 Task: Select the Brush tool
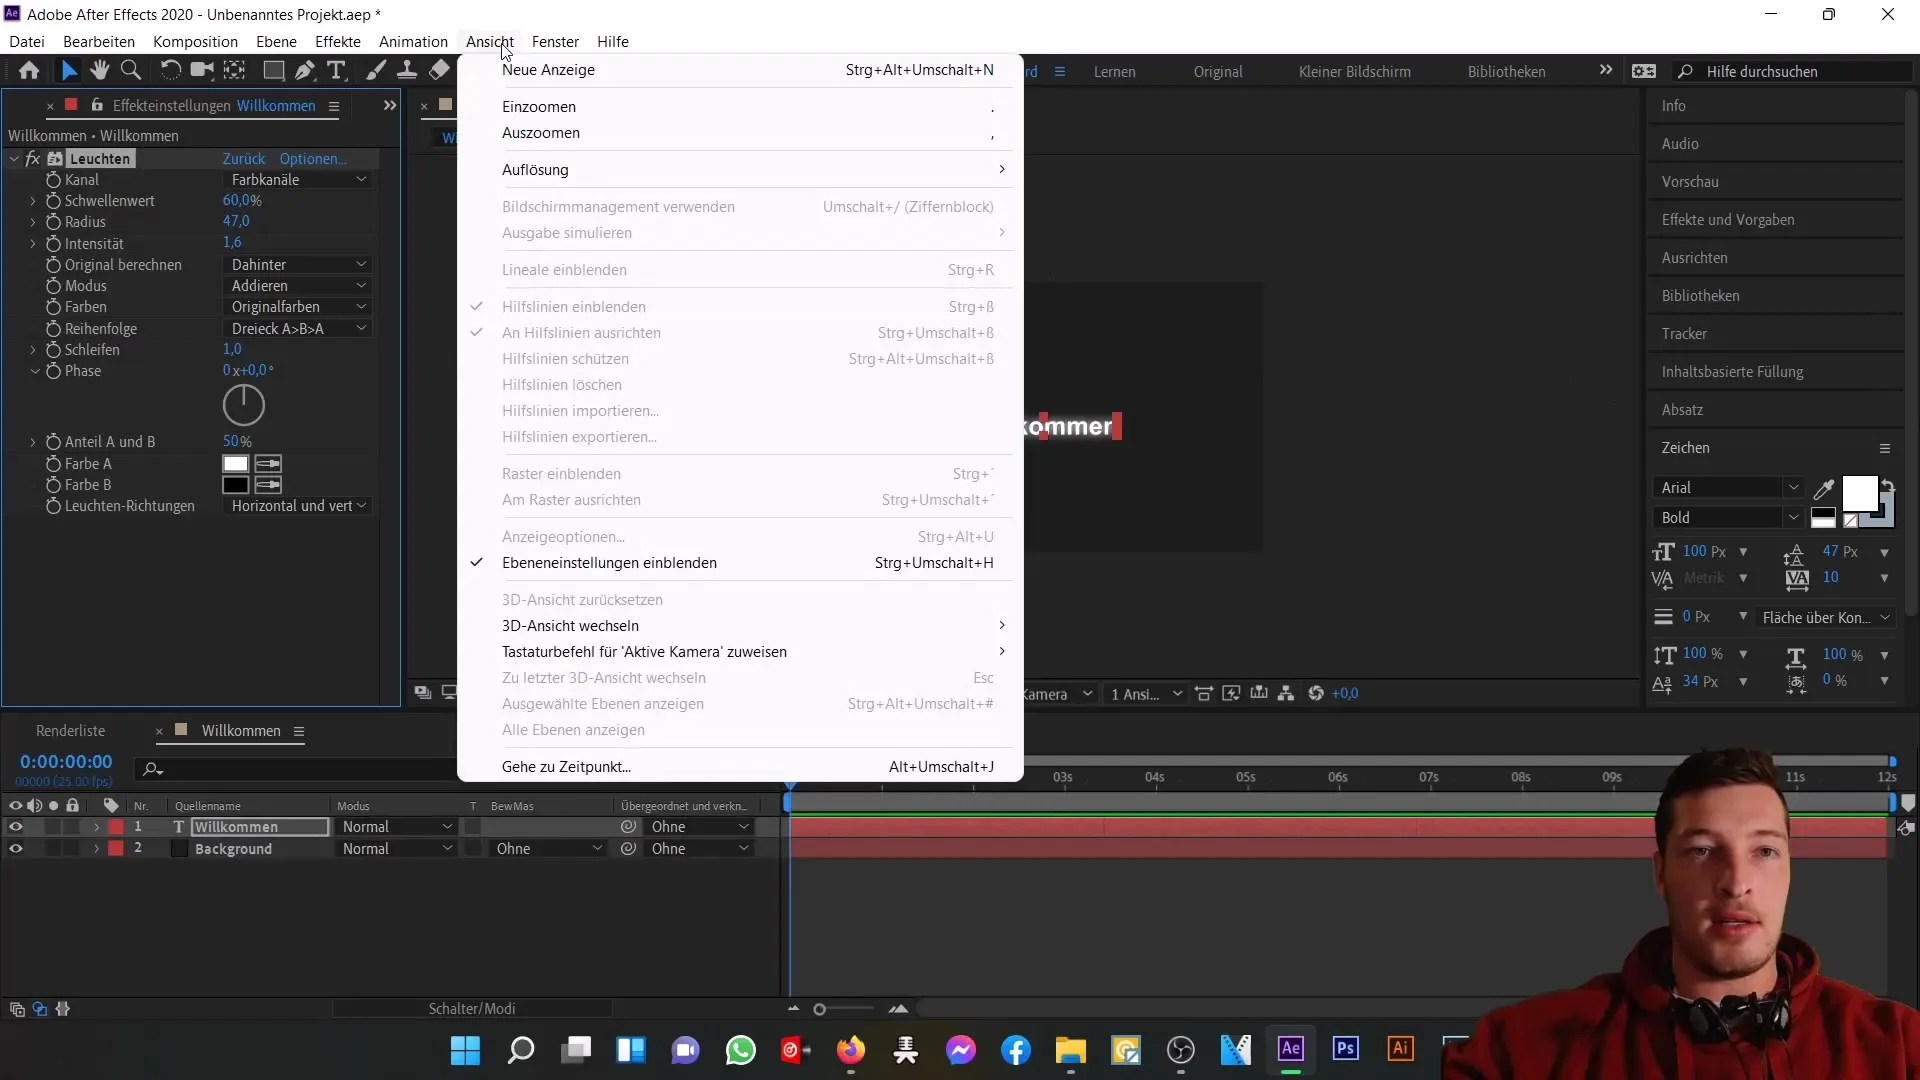[x=376, y=71]
